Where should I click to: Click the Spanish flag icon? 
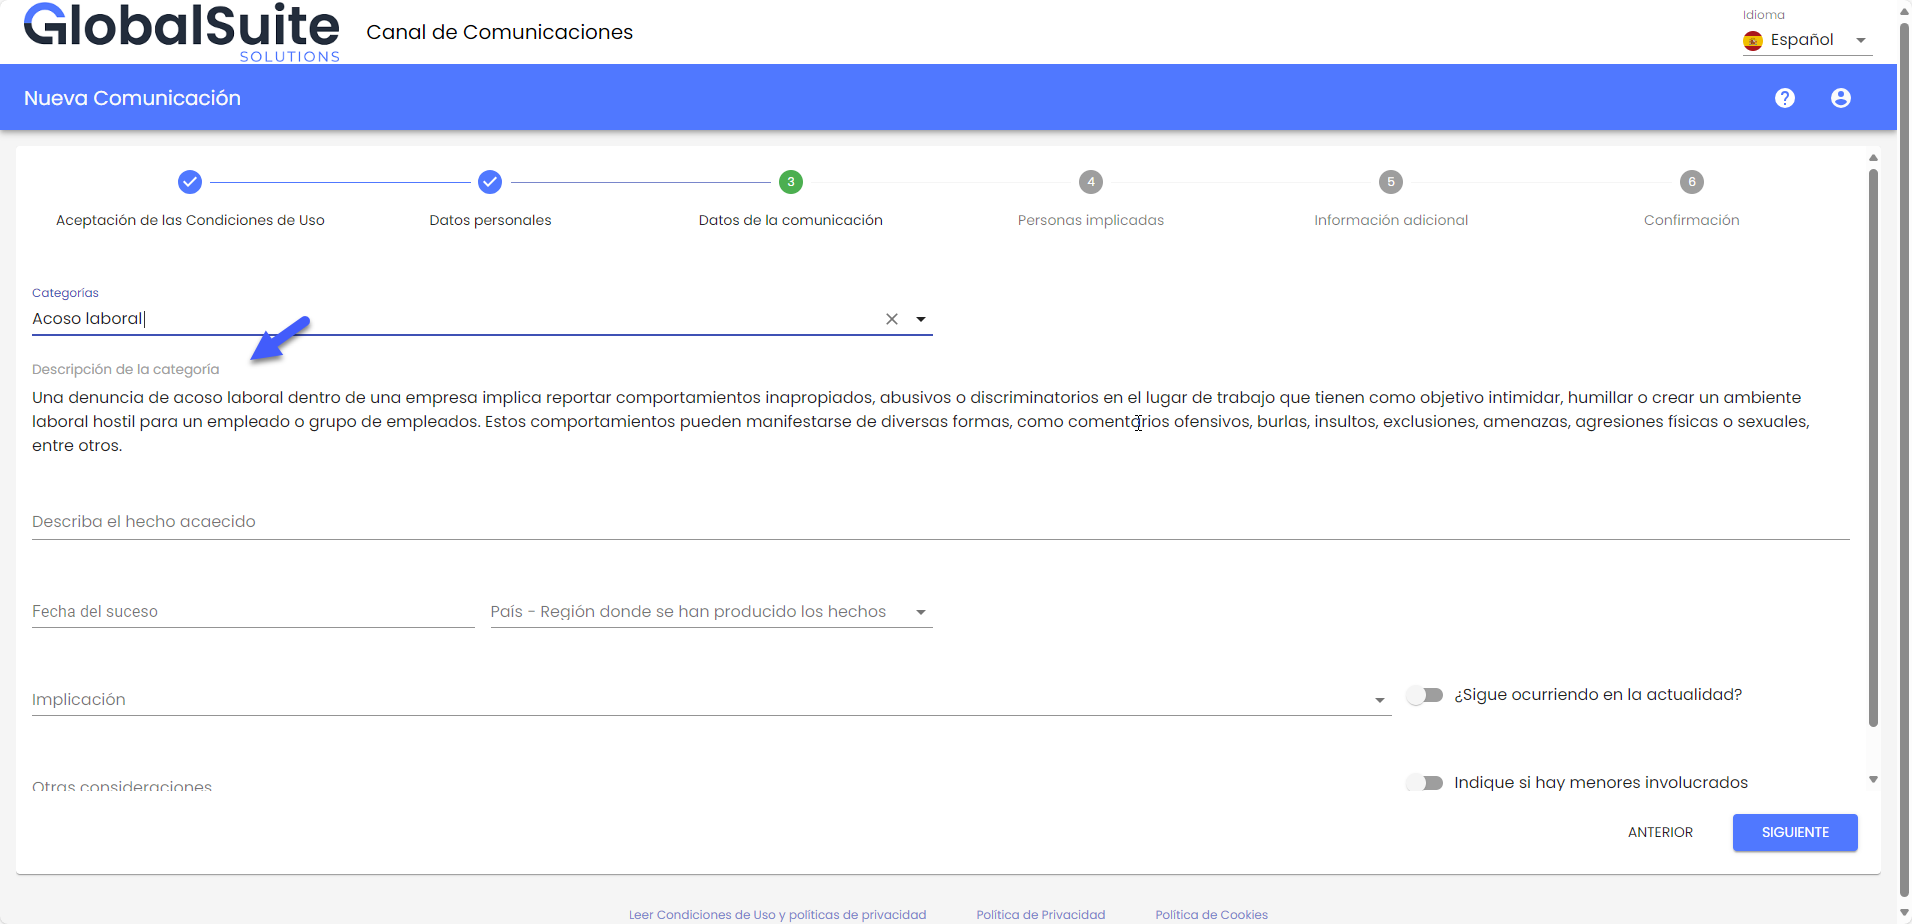[x=1752, y=40]
